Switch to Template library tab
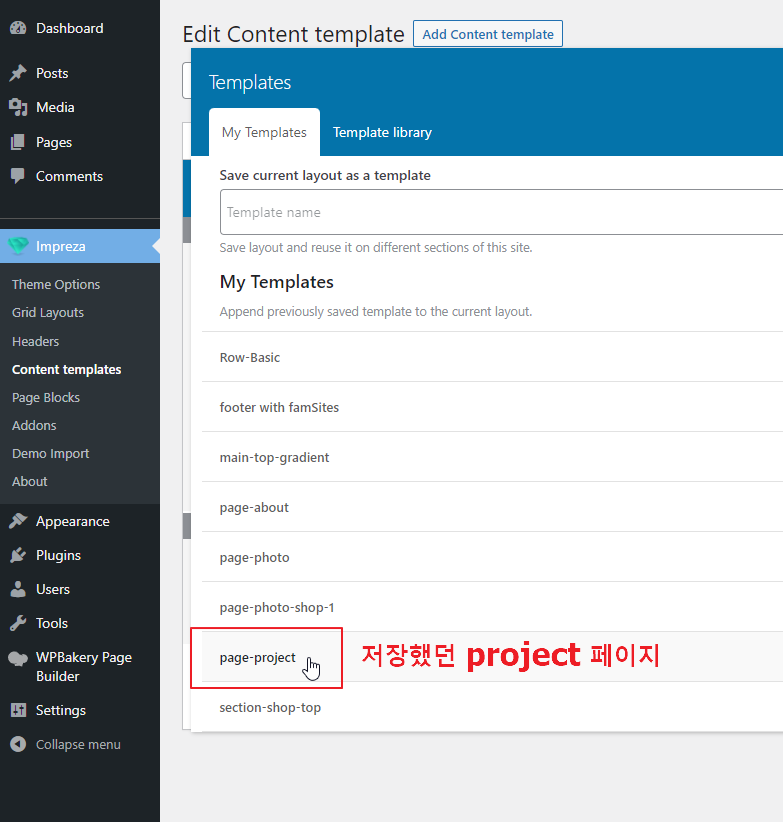 382,132
